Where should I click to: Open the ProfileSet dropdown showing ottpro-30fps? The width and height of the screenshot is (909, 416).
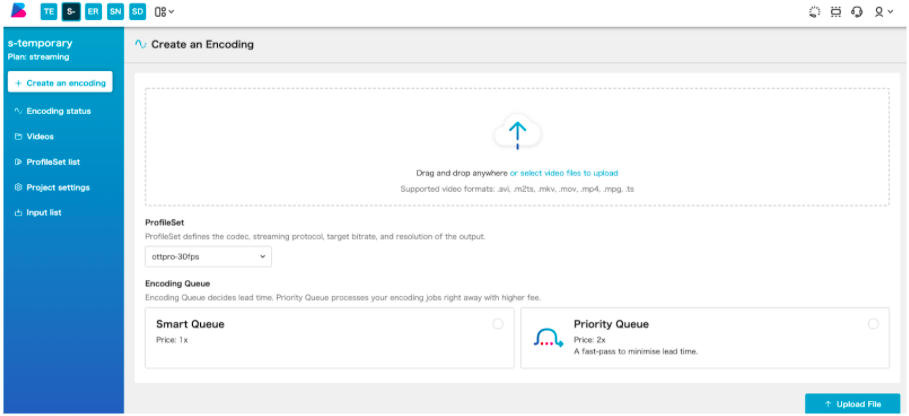(208, 257)
